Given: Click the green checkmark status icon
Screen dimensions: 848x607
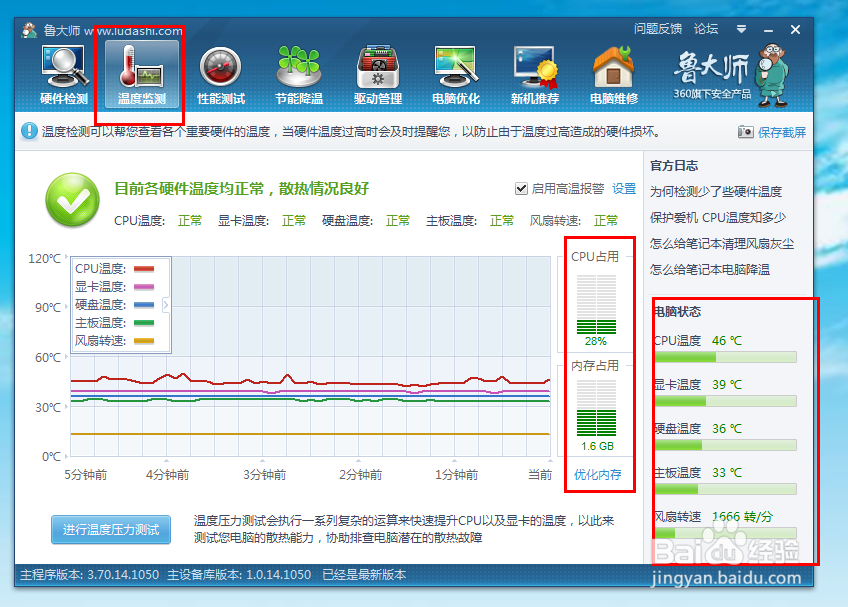Looking at the screenshot, I should pyautogui.click(x=72, y=200).
